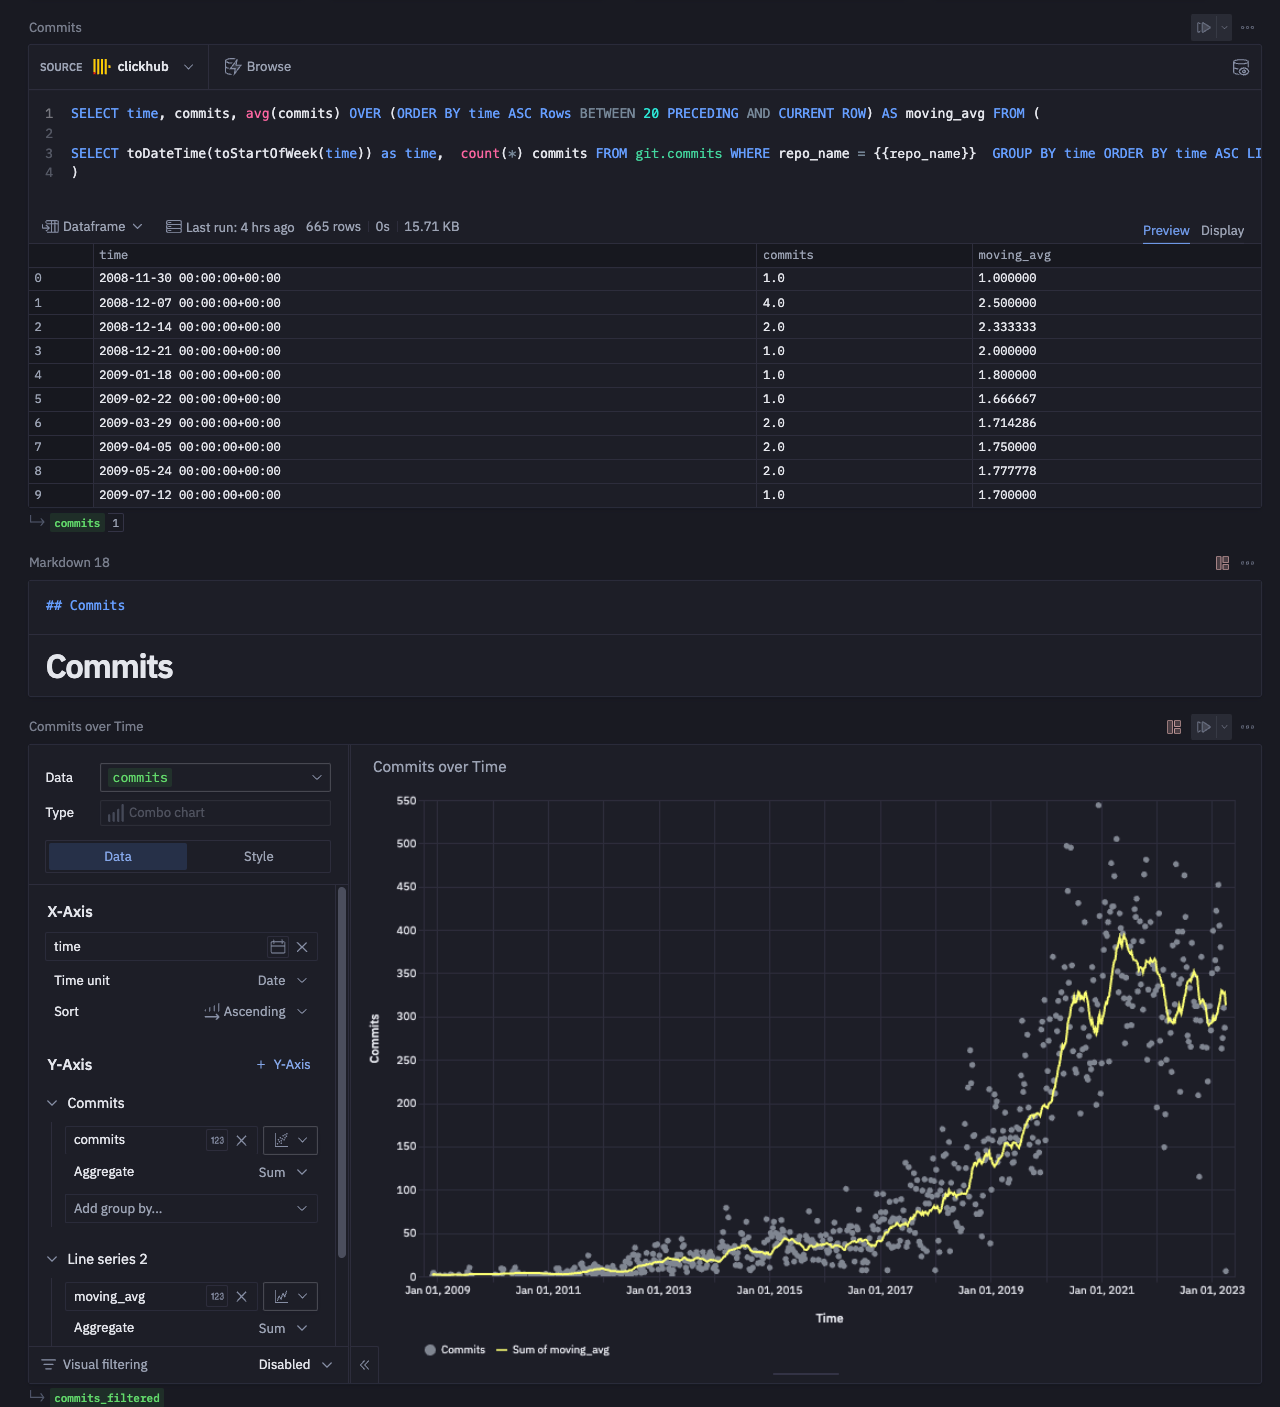The height and width of the screenshot is (1407, 1280).
Task: Open the Visual filtering Disabled dropdown
Action: (x=295, y=1365)
